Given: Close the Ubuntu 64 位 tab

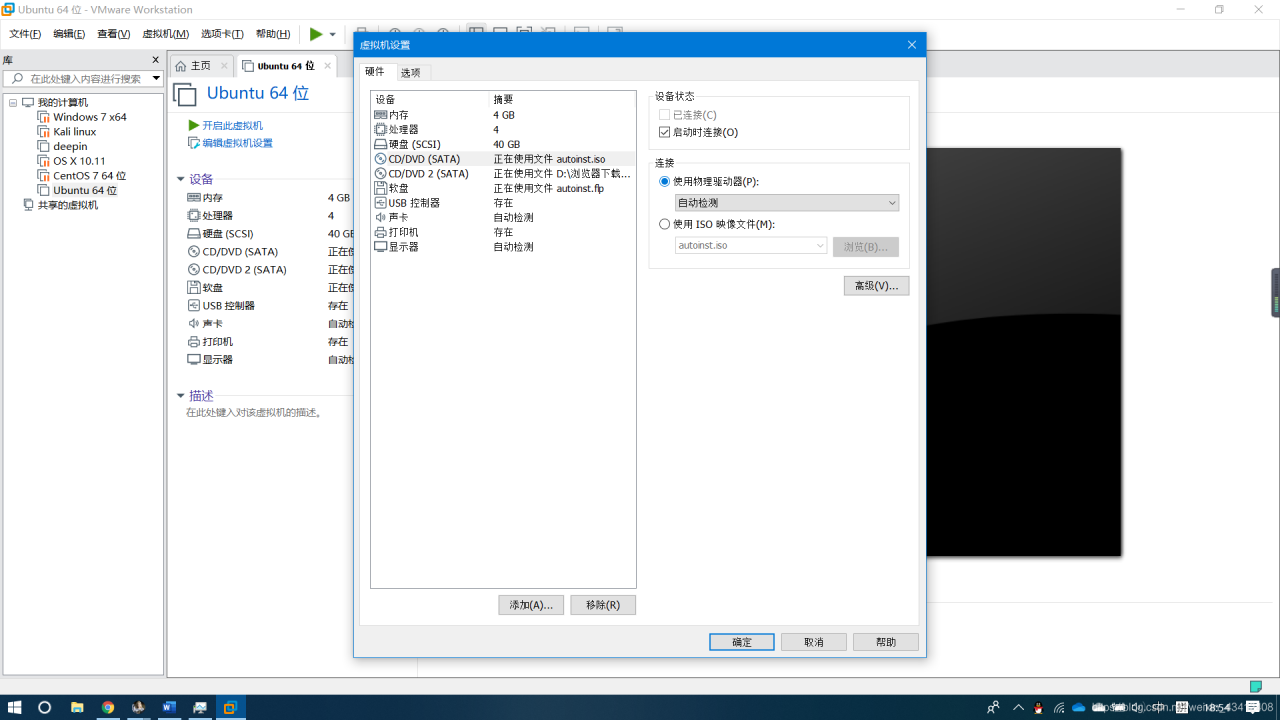Looking at the screenshot, I should tap(327, 66).
